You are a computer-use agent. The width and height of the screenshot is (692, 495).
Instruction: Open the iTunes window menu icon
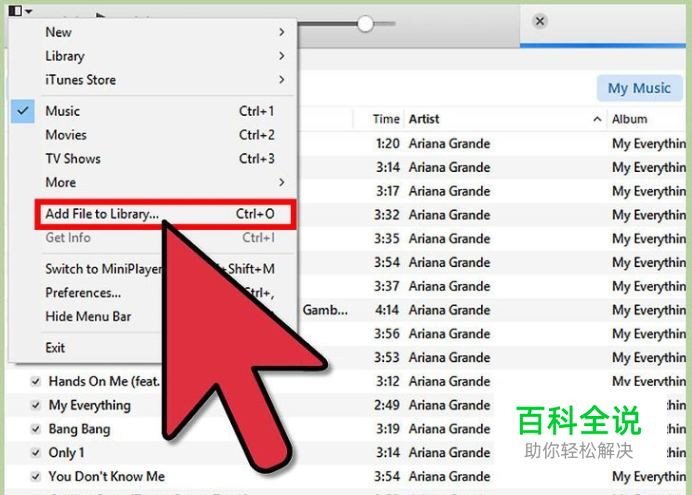click(x=15, y=10)
